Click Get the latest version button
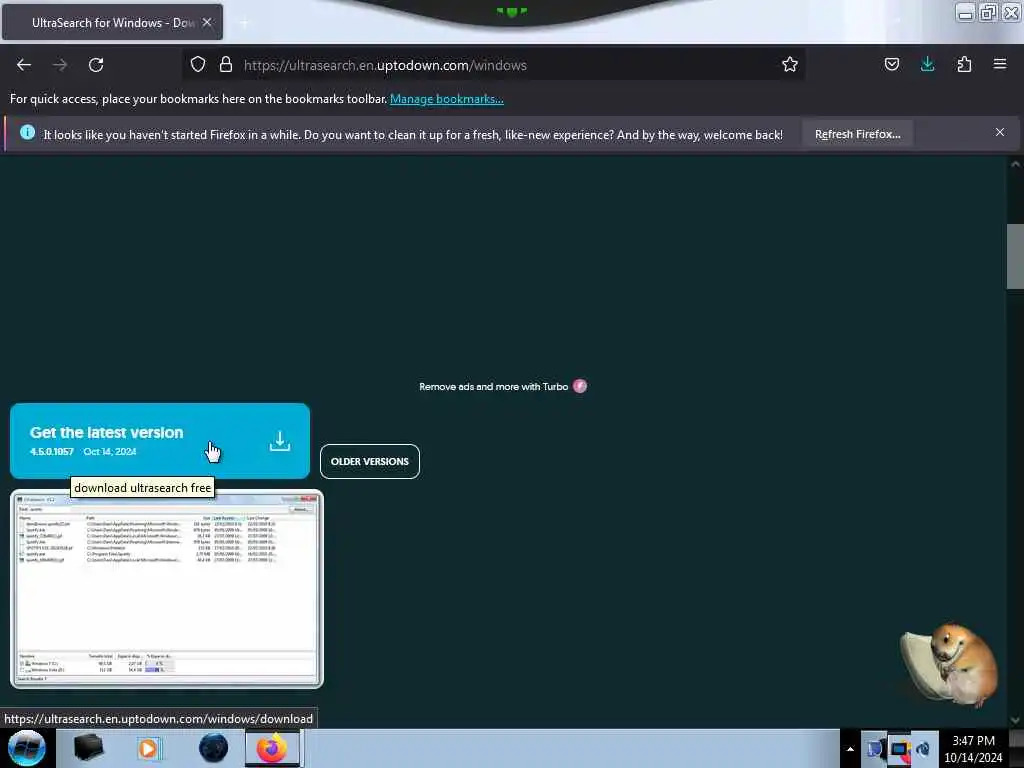The image size is (1024, 768). coord(159,441)
